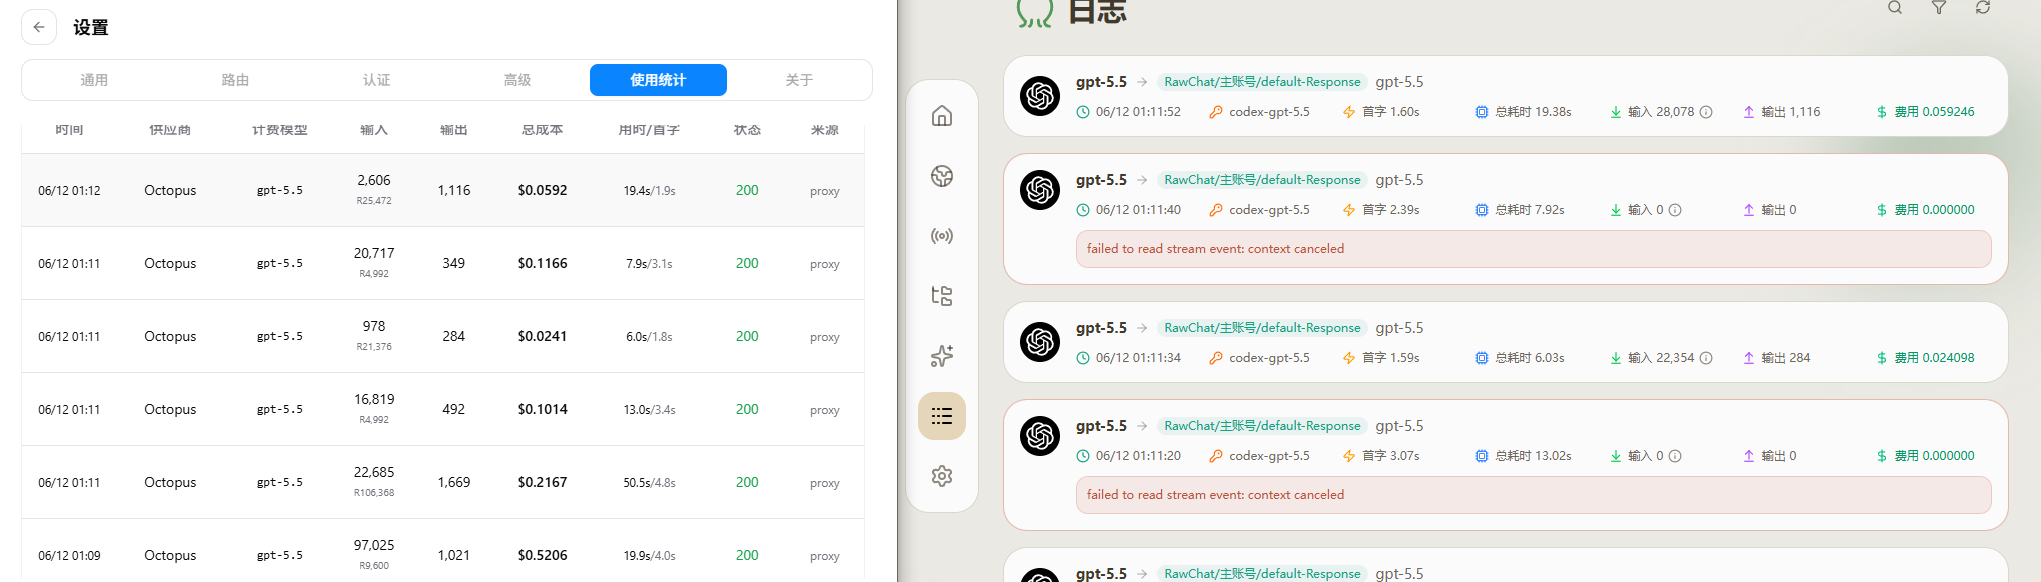Viewport: 2041px width, 582px height.
Task: Click the input value 2,606
Action: click(x=374, y=180)
